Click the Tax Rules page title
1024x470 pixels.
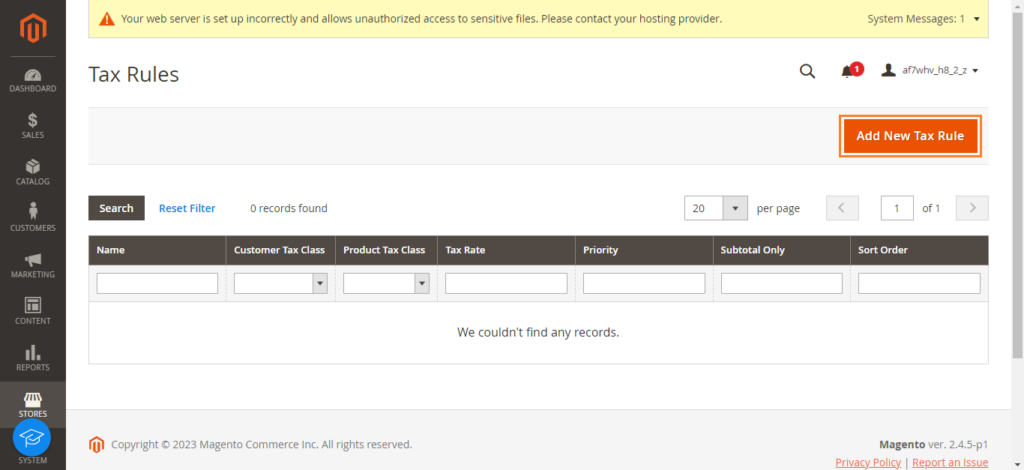(133, 74)
